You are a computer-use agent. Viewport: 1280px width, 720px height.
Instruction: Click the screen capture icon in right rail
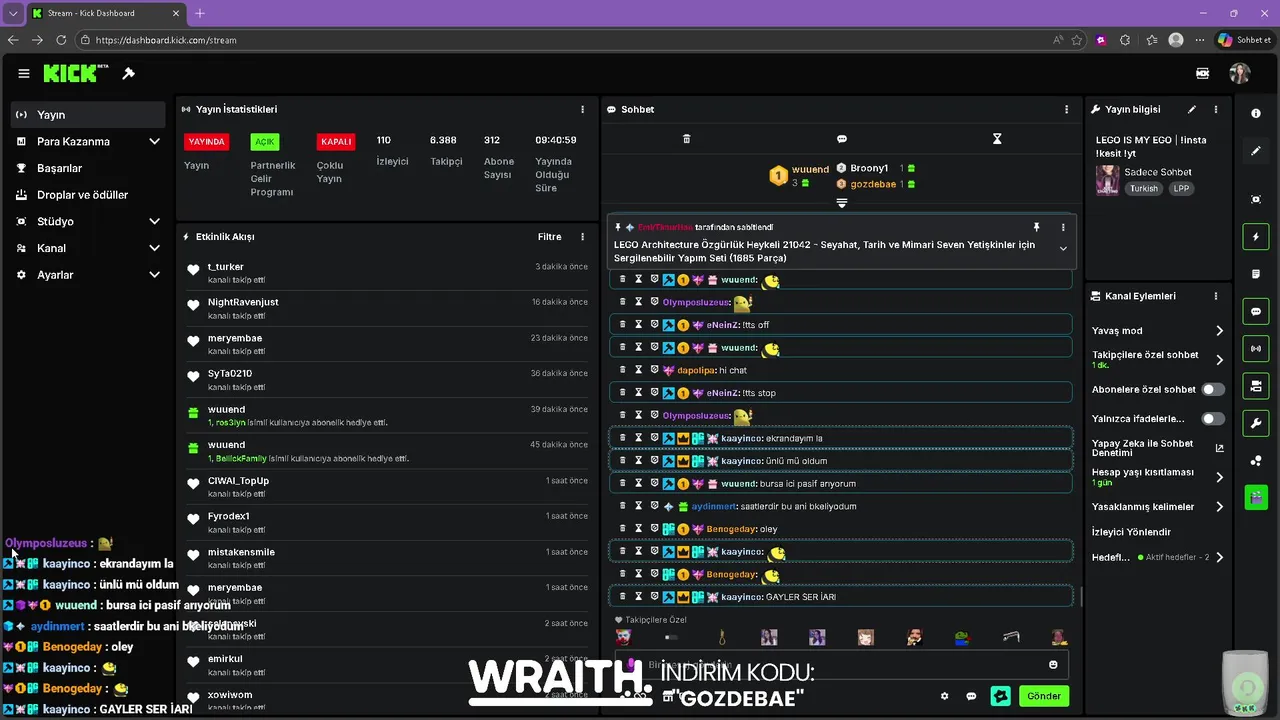1256,199
